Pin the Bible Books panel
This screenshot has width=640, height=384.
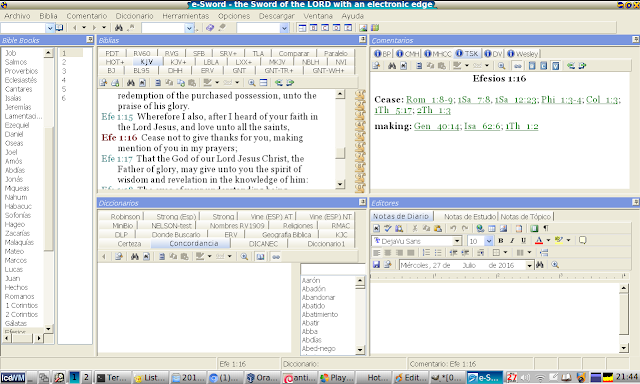point(90,39)
